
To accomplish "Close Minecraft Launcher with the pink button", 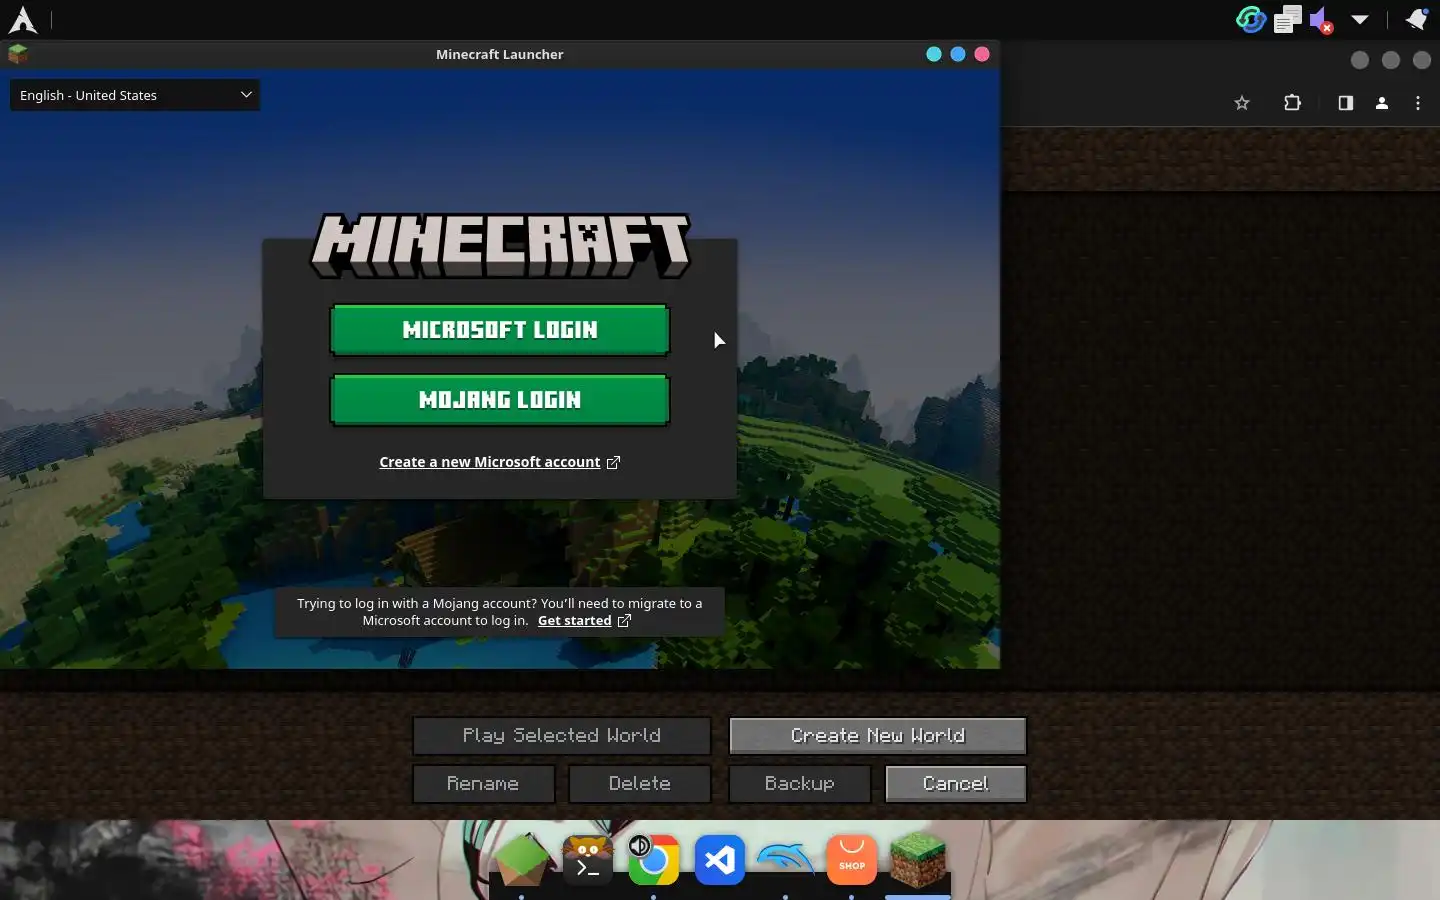I will (x=982, y=54).
